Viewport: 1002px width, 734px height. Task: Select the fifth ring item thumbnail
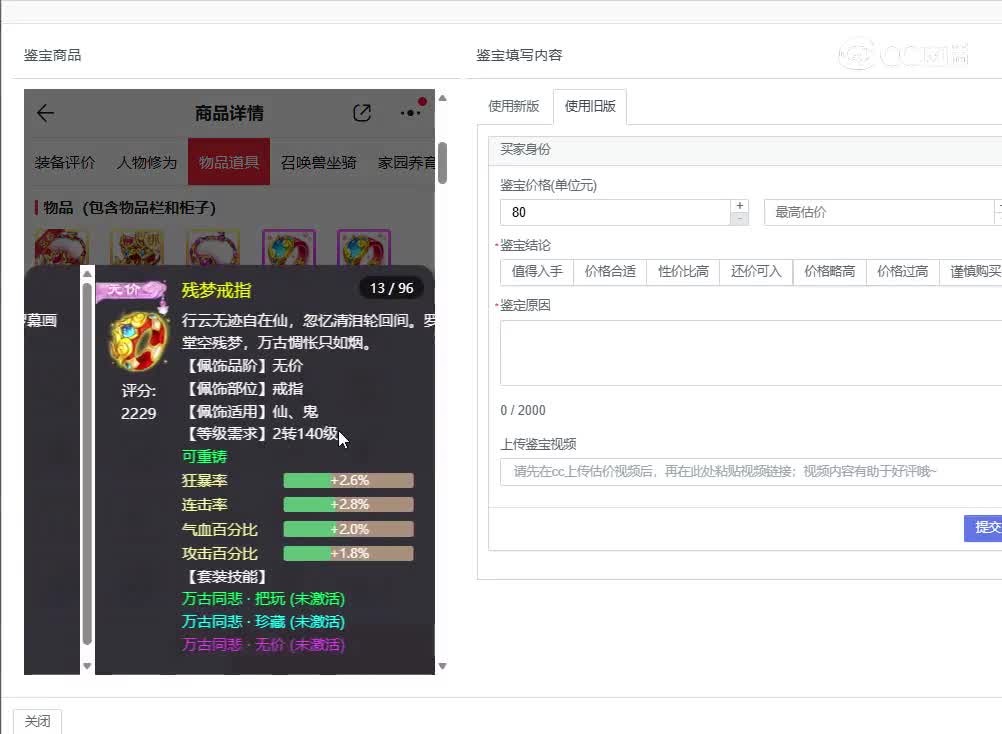click(x=364, y=247)
